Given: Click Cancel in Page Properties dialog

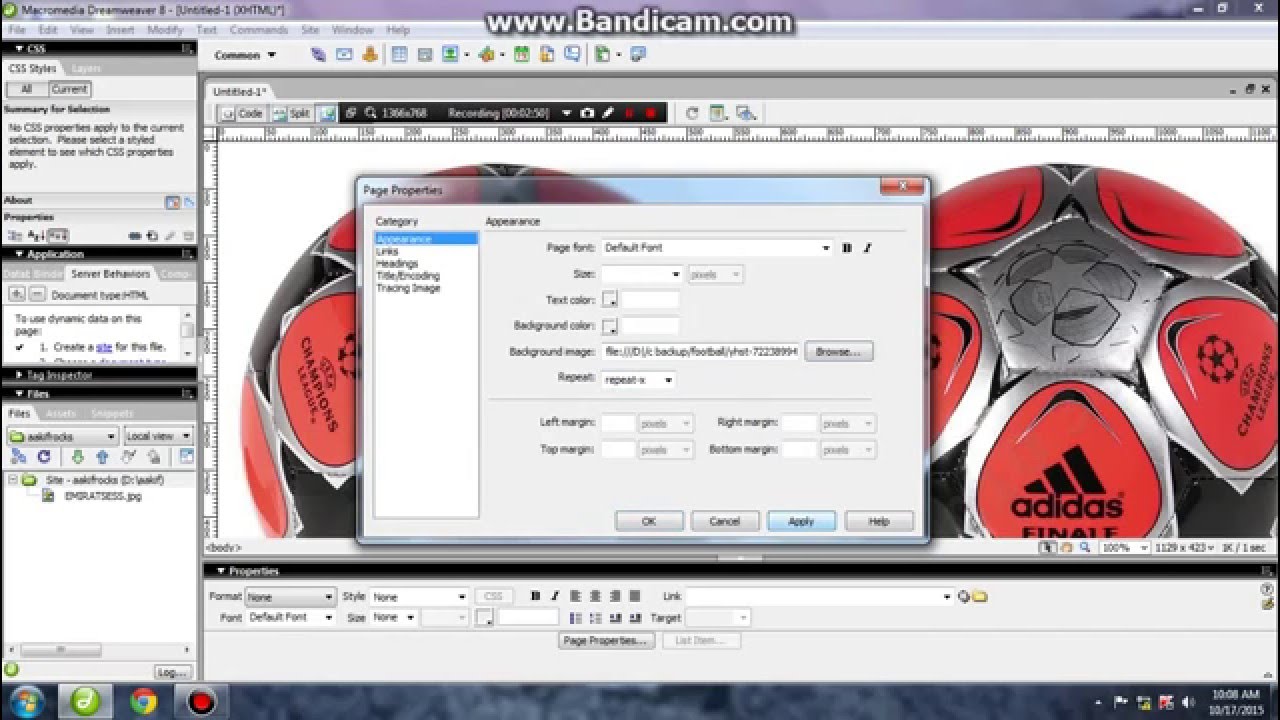Looking at the screenshot, I should (x=724, y=521).
